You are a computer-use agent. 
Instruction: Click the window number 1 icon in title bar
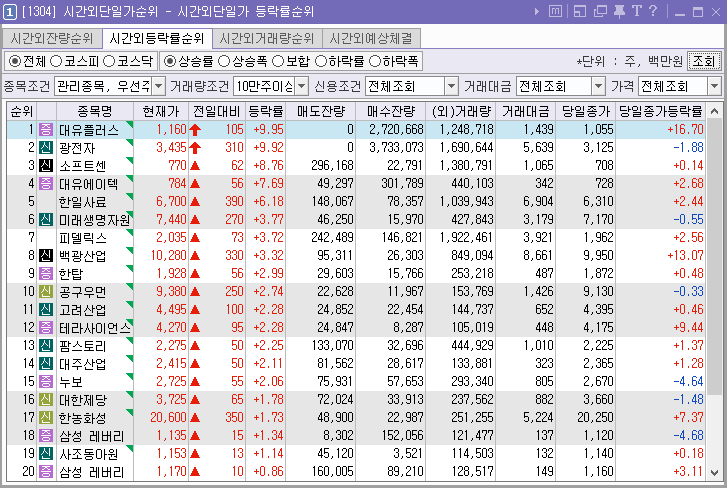point(10,12)
